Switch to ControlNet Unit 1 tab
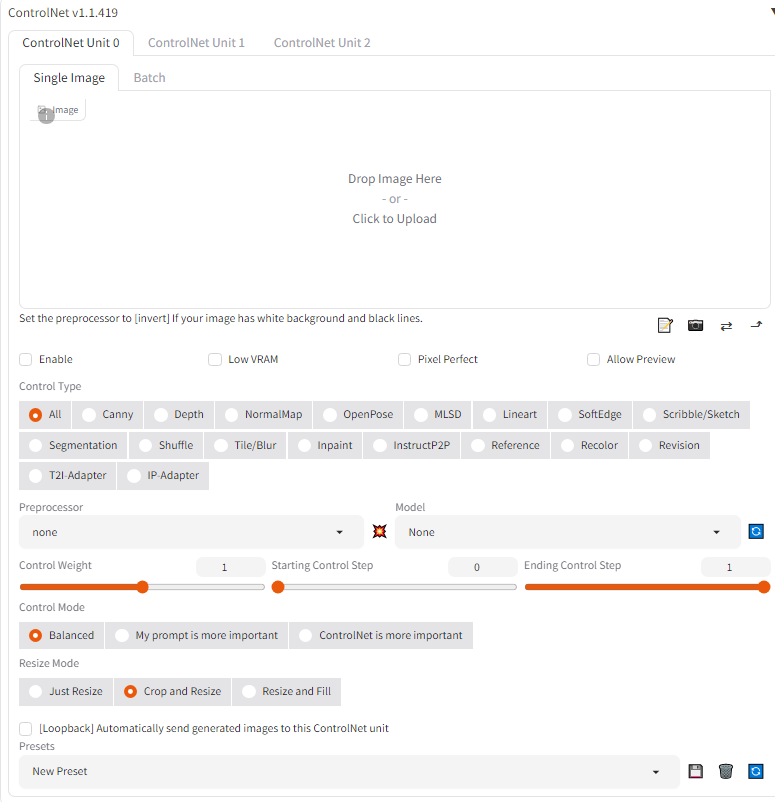Viewport: 775px width, 802px height. pos(196,43)
